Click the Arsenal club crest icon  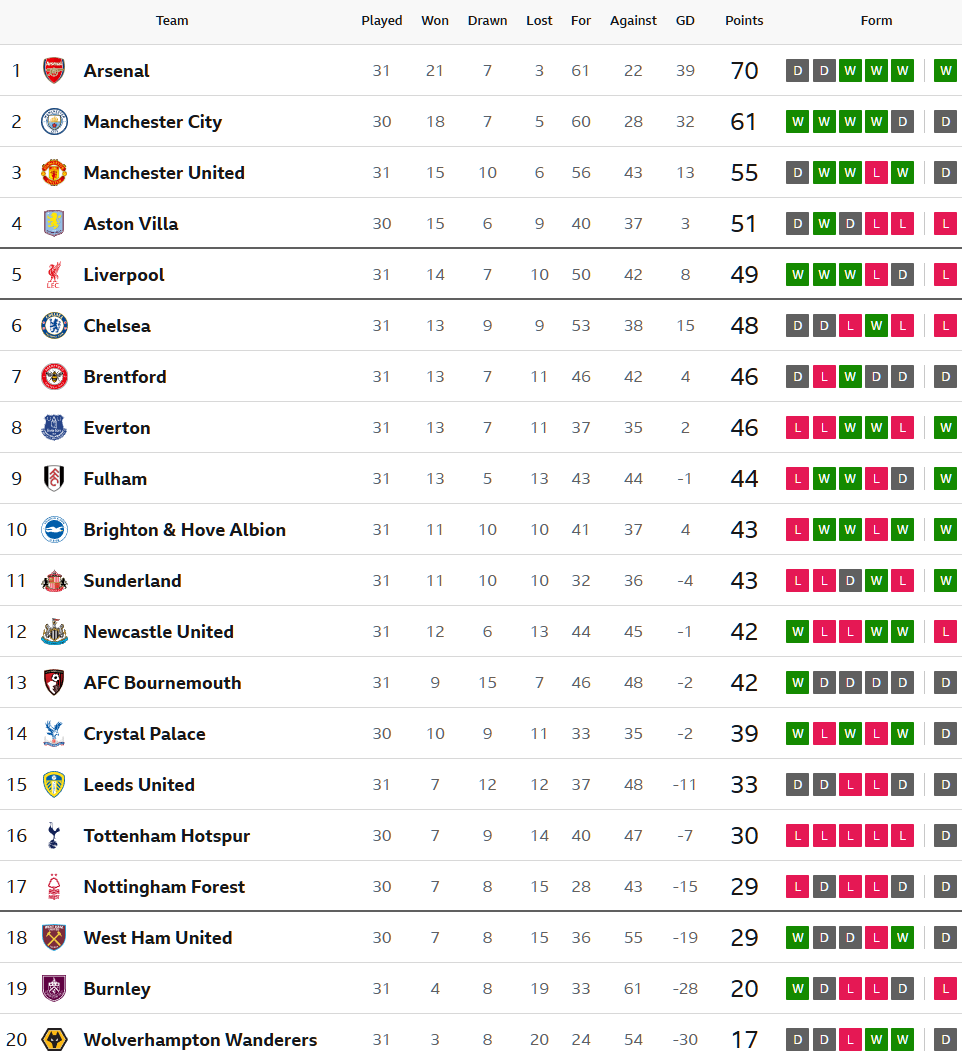(x=54, y=70)
